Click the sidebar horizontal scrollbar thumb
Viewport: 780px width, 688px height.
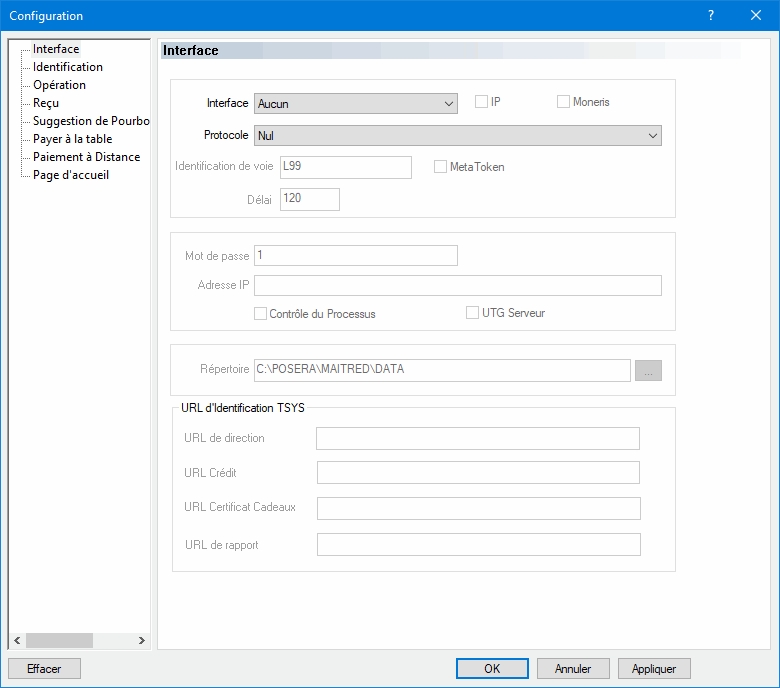[x=59, y=640]
